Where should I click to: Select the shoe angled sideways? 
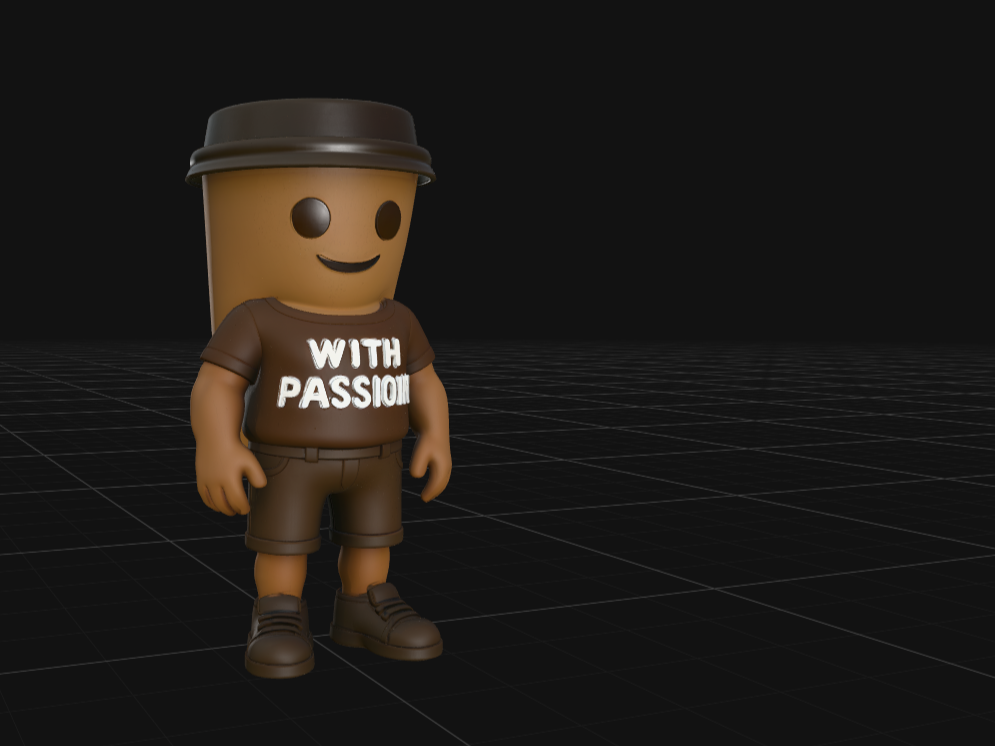385,622
